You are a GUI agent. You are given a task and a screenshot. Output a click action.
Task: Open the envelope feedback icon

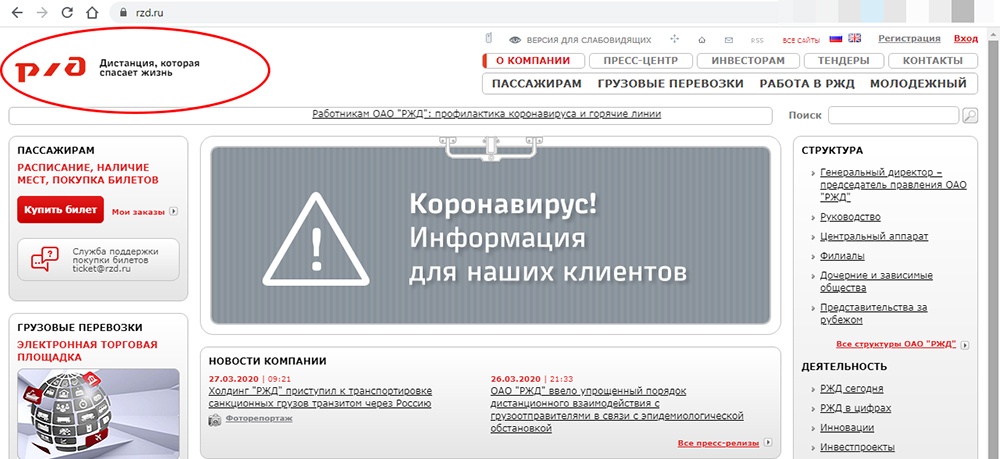pos(729,40)
